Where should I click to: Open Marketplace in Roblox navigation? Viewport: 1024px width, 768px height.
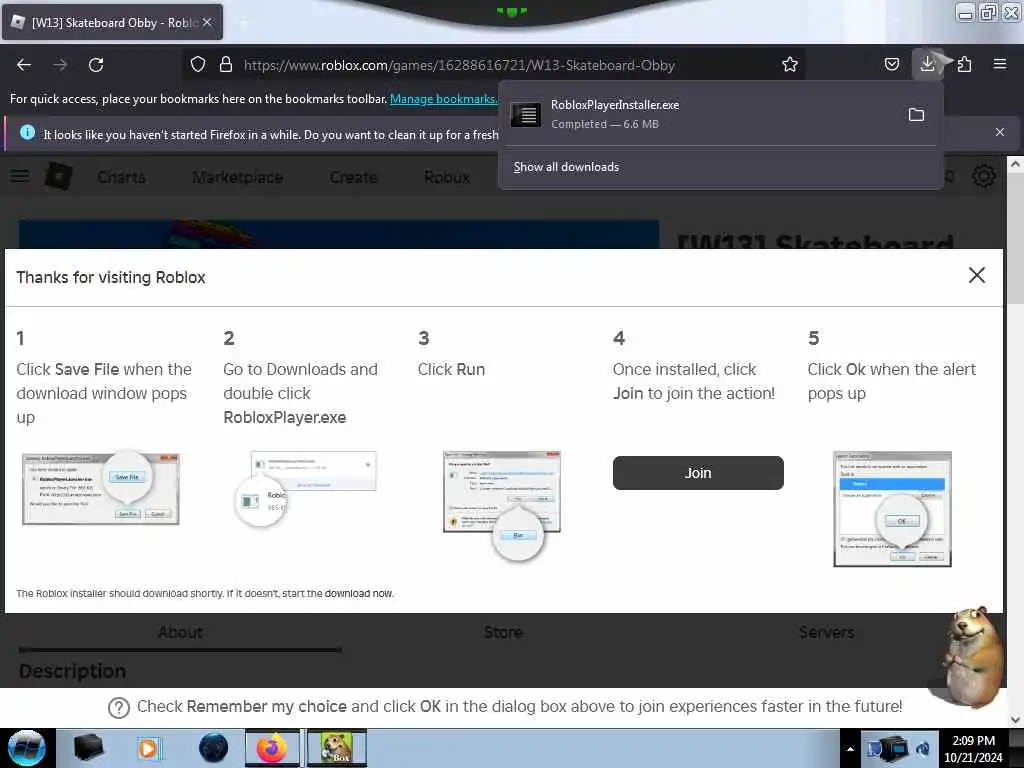click(238, 177)
